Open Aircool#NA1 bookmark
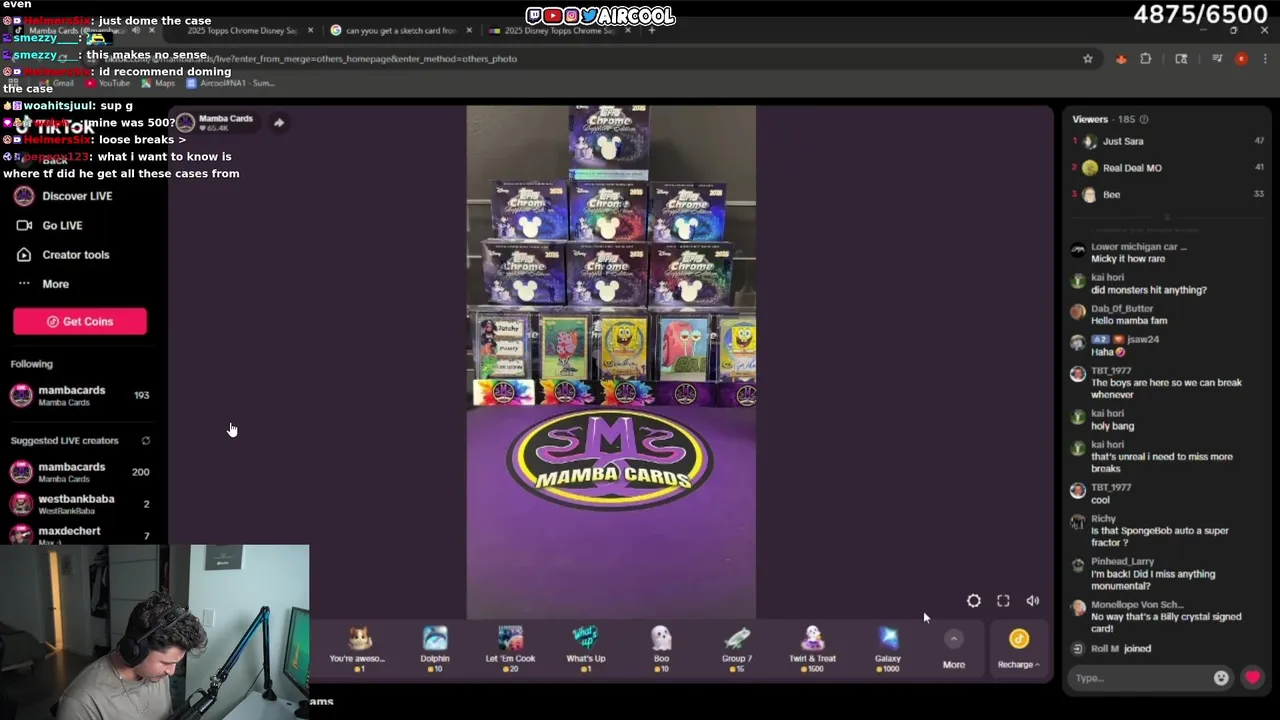Image resolution: width=1280 pixels, height=720 pixels. point(230,83)
